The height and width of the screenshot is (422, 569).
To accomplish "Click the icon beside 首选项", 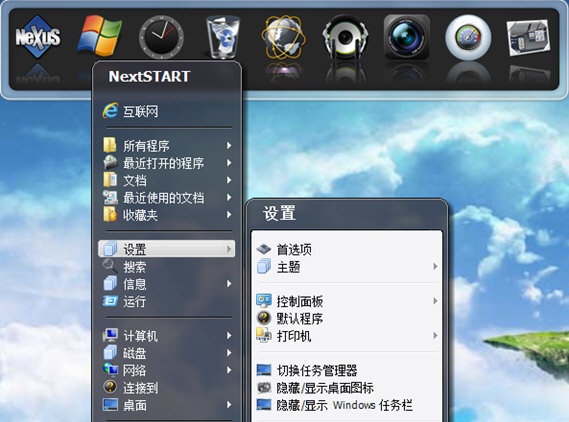I will pos(264,249).
